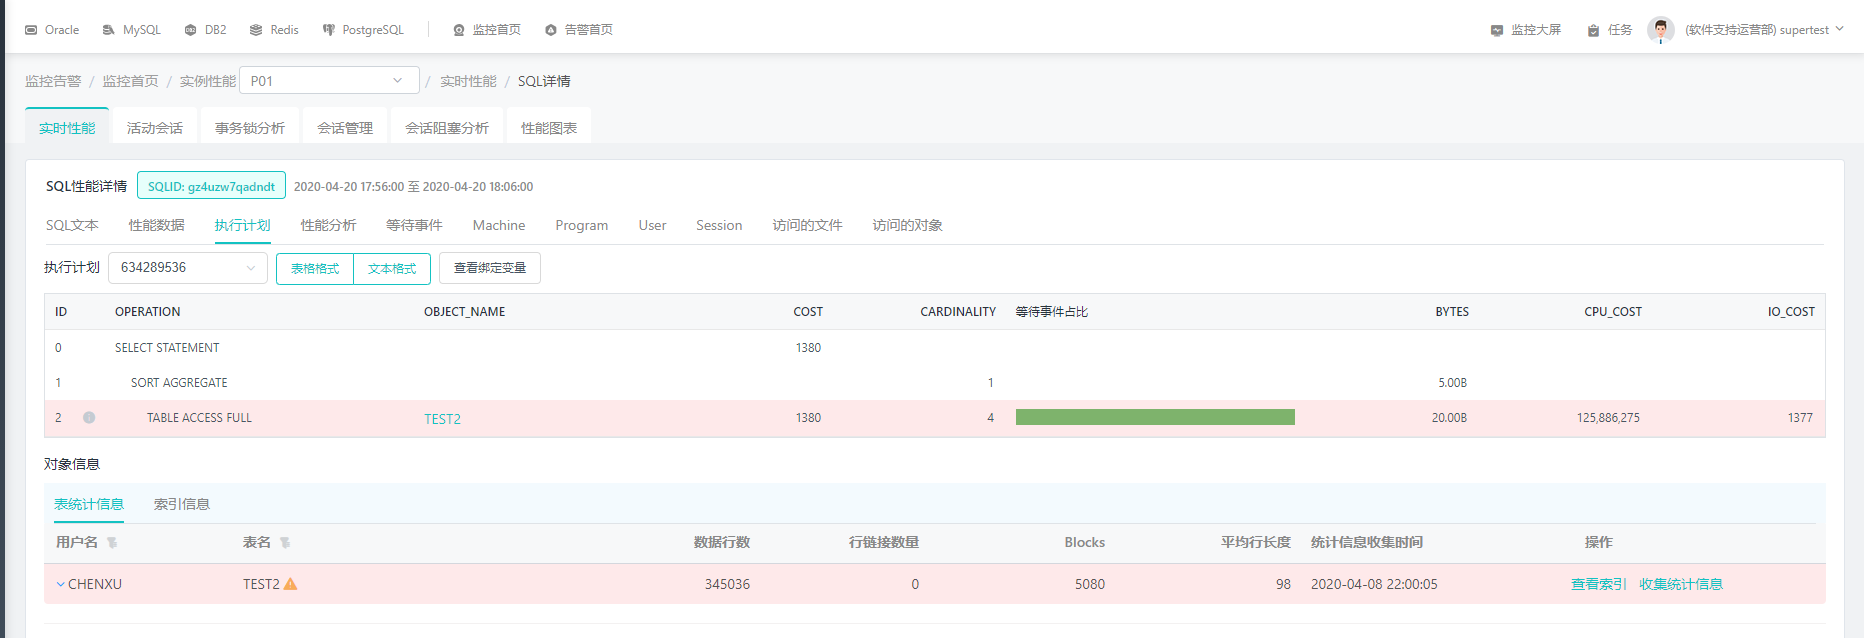Switch to the 性能图表 tab
The height and width of the screenshot is (638, 1864).
(x=549, y=127)
